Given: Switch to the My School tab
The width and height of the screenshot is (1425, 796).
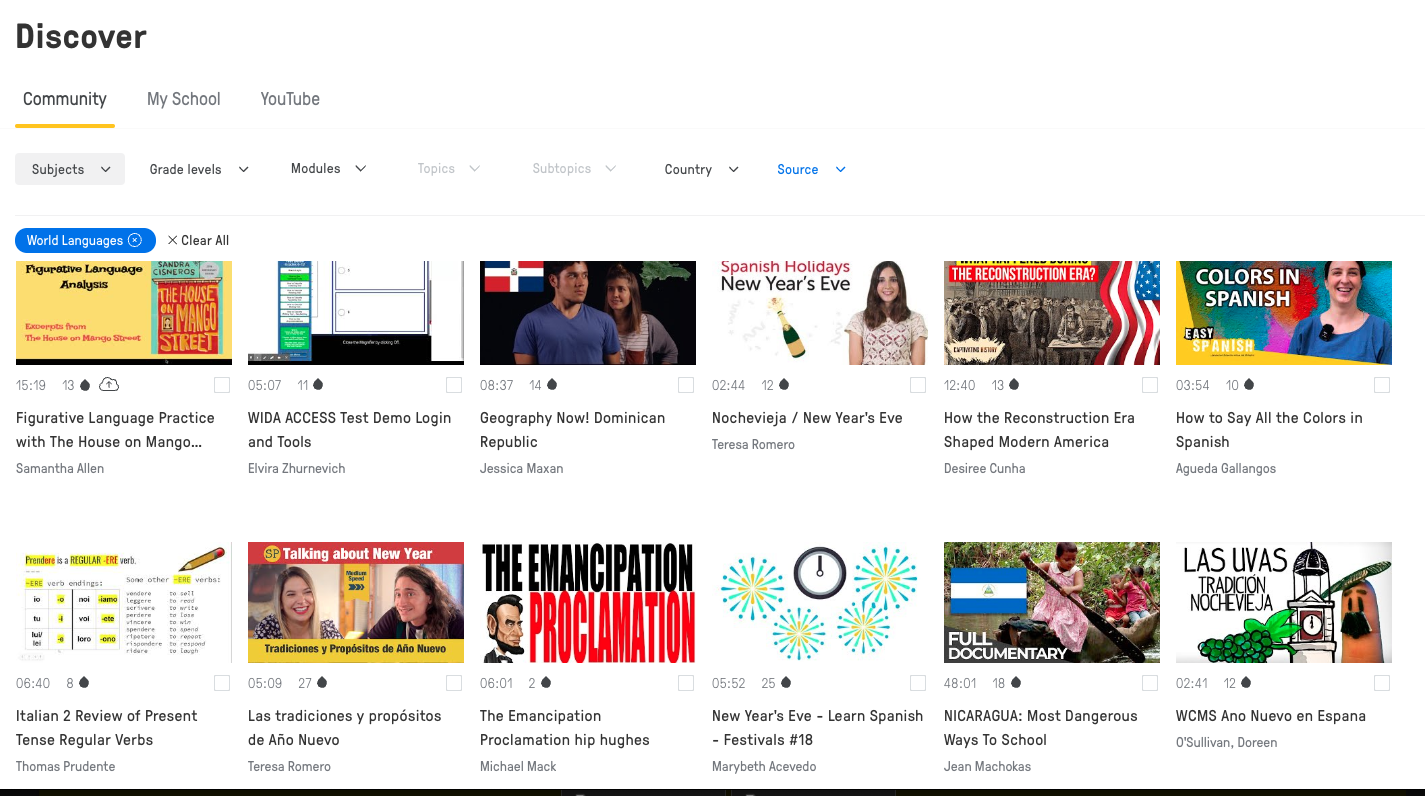Looking at the screenshot, I should click(184, 99).
